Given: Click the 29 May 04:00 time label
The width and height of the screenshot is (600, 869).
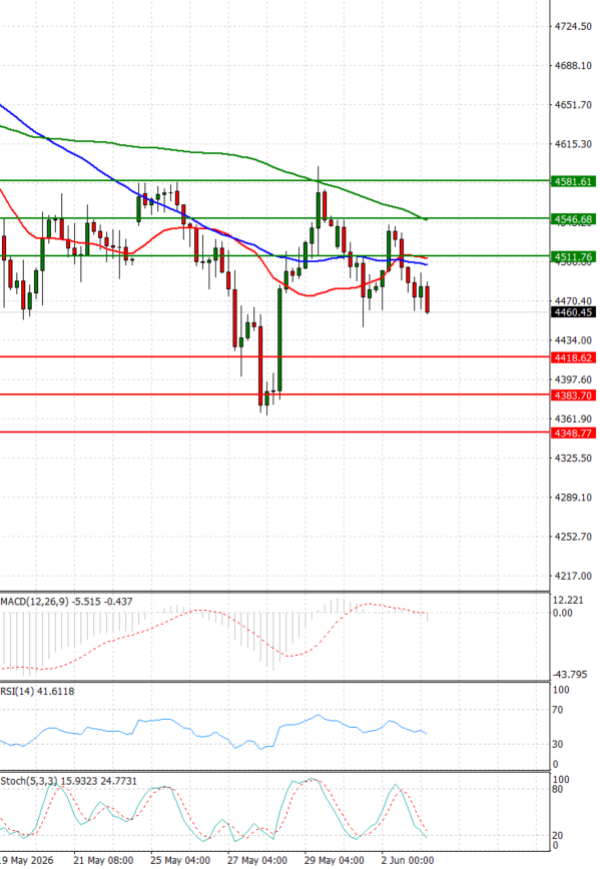Looking at the screenshot, I should [x=334, y=860].
